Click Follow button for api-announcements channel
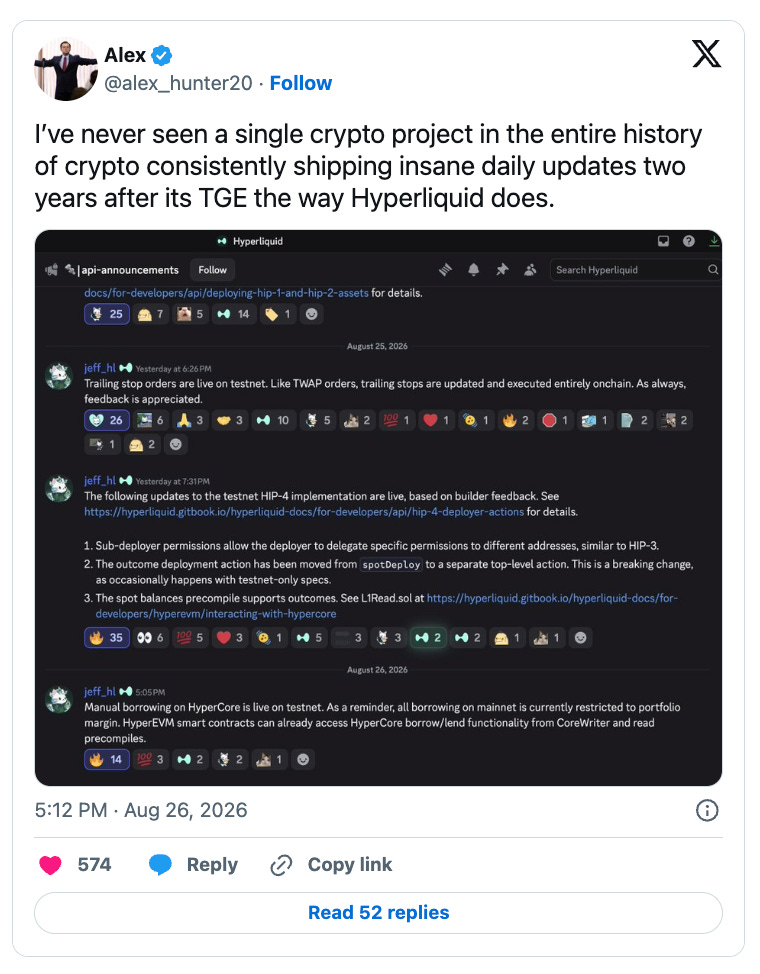Screen dimensions: 760x974 click(213, 270)
